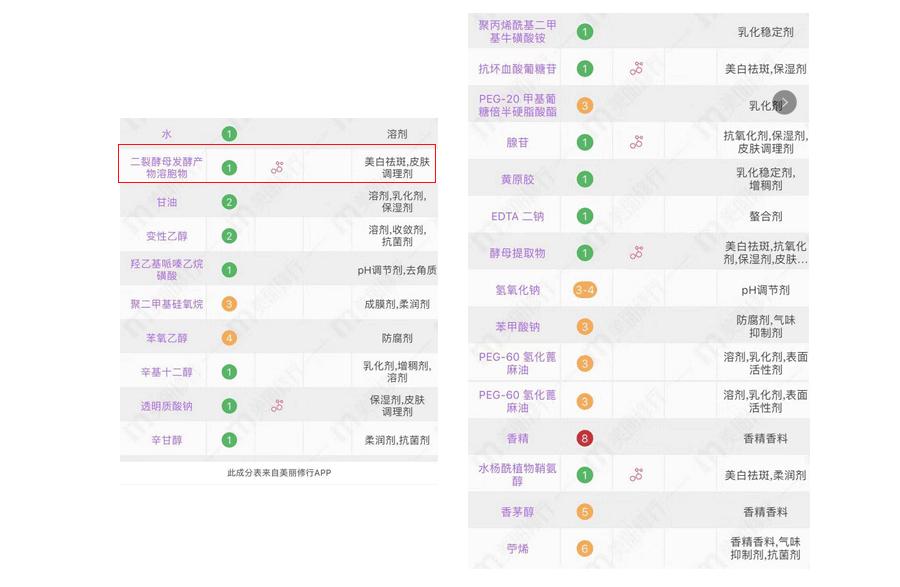Click the molecule icon beside 二裂酵母发酵产物溶胞物
This screenshot has height=587, width=900.
pos(278,166)
